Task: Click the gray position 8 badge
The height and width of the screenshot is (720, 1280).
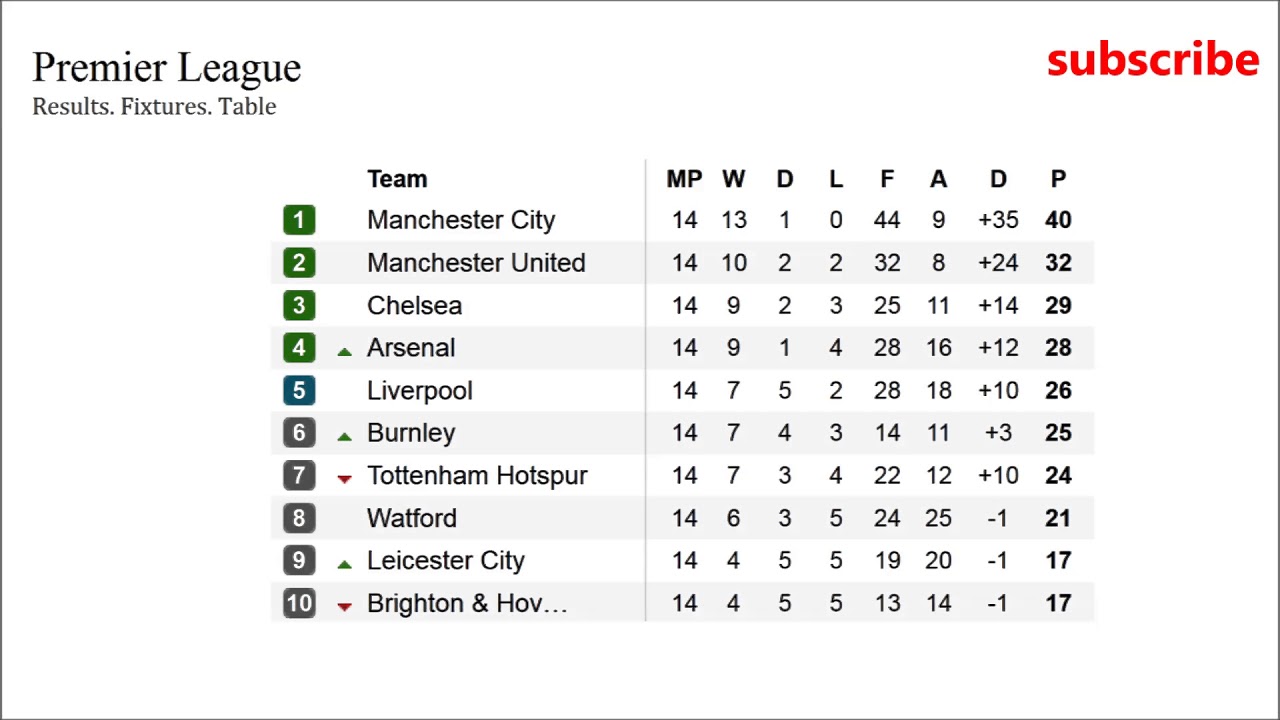Action: click(299, 518)
